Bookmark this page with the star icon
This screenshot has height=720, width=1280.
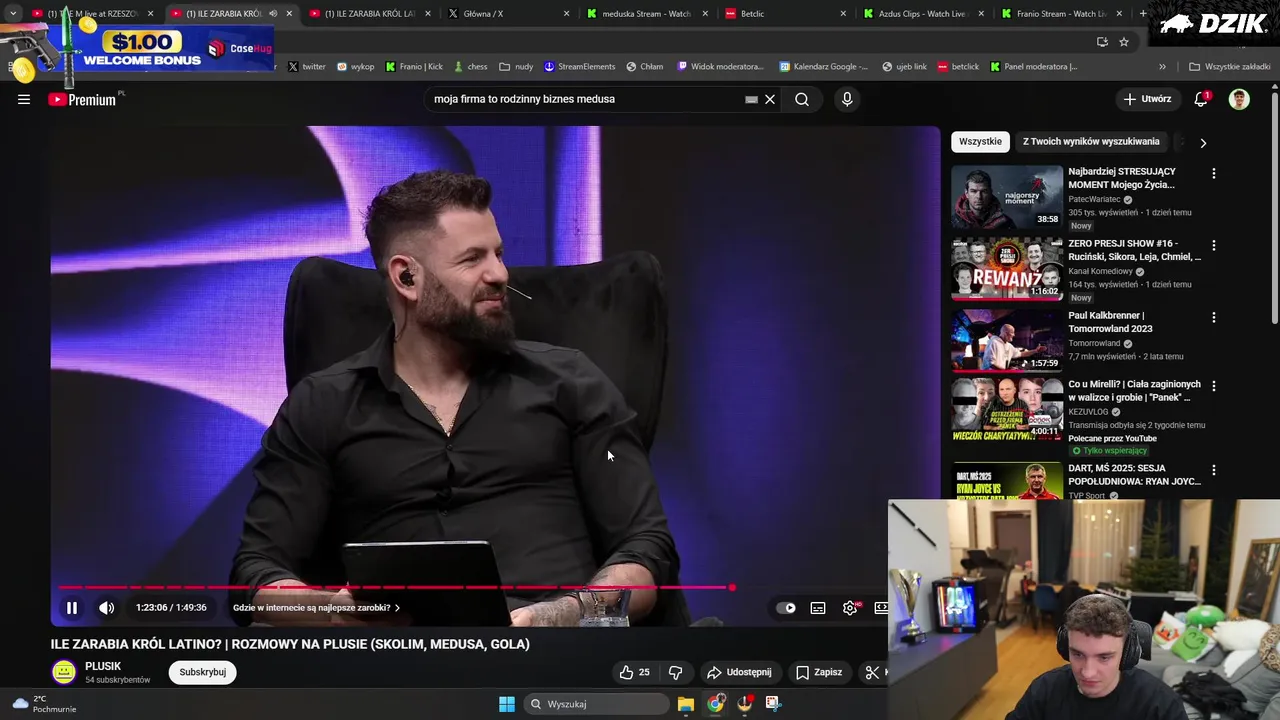point(1124,42)
